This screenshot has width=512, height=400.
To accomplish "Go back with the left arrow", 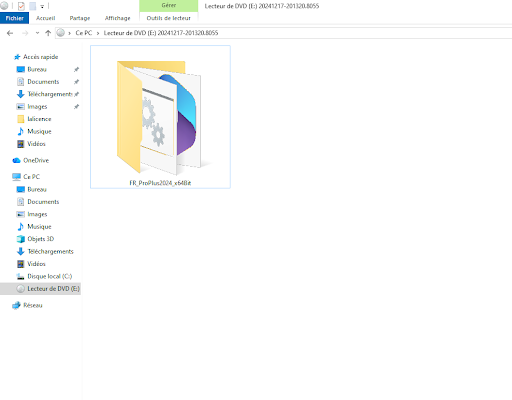I will point(10,33).
